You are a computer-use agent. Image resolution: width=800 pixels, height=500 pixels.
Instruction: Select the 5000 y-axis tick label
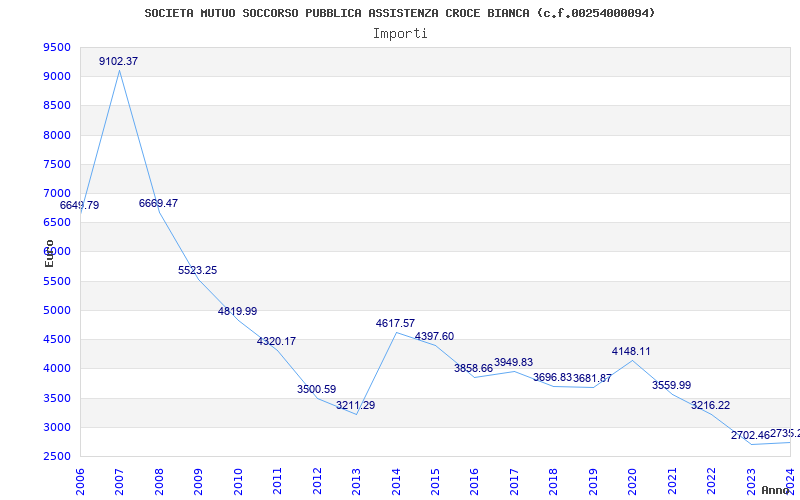(57, 310)
